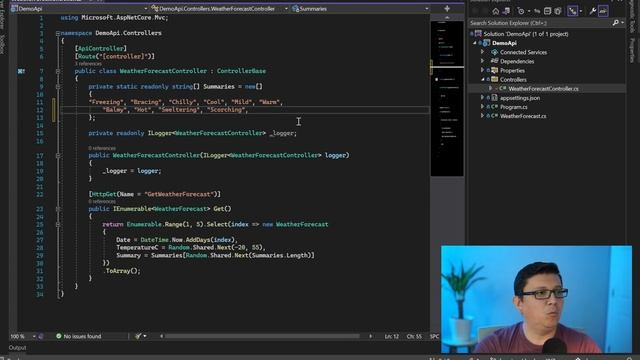Image resolution: width=640 pixels, height=360 pixels.
Task: Click the Connected Services icon
Action: point(494,52)
